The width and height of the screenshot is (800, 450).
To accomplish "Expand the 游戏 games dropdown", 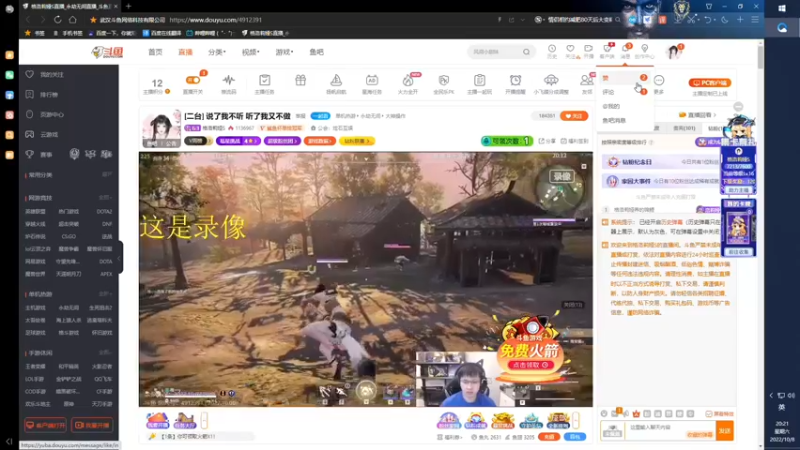I will tap(284, 52).
